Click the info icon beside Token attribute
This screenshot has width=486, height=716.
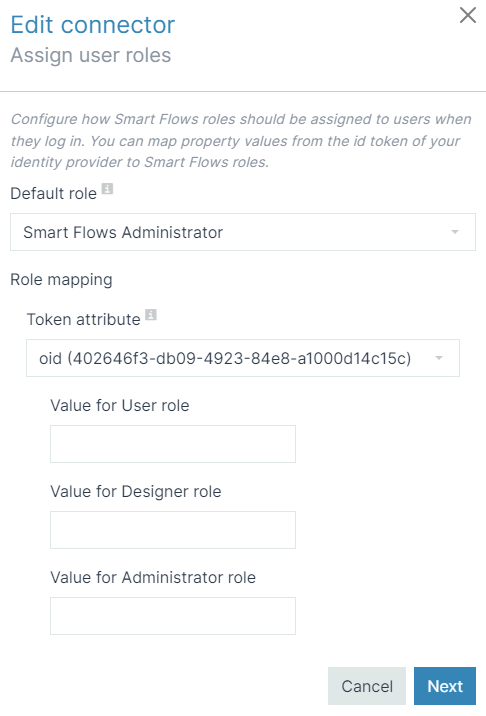(151, 315)
